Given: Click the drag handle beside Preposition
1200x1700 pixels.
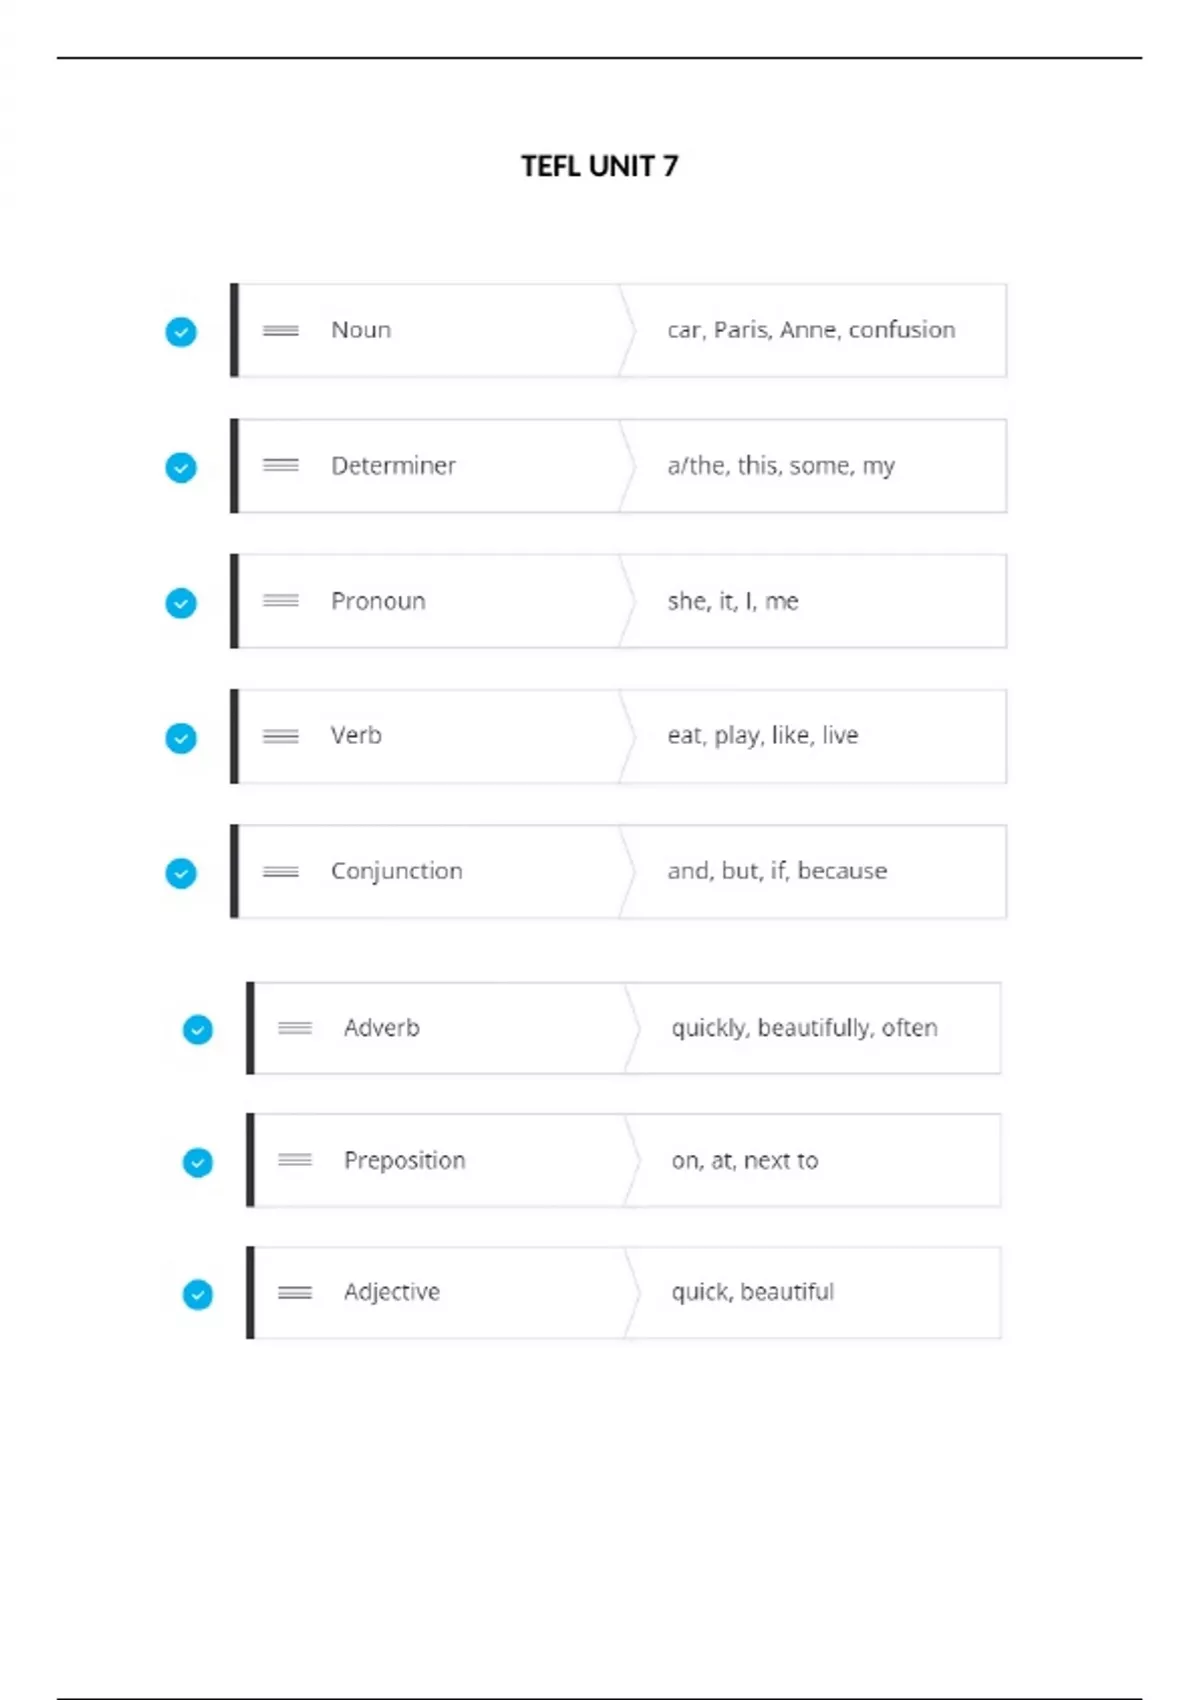Looking at the screenshot, I should pos(295,1160).
